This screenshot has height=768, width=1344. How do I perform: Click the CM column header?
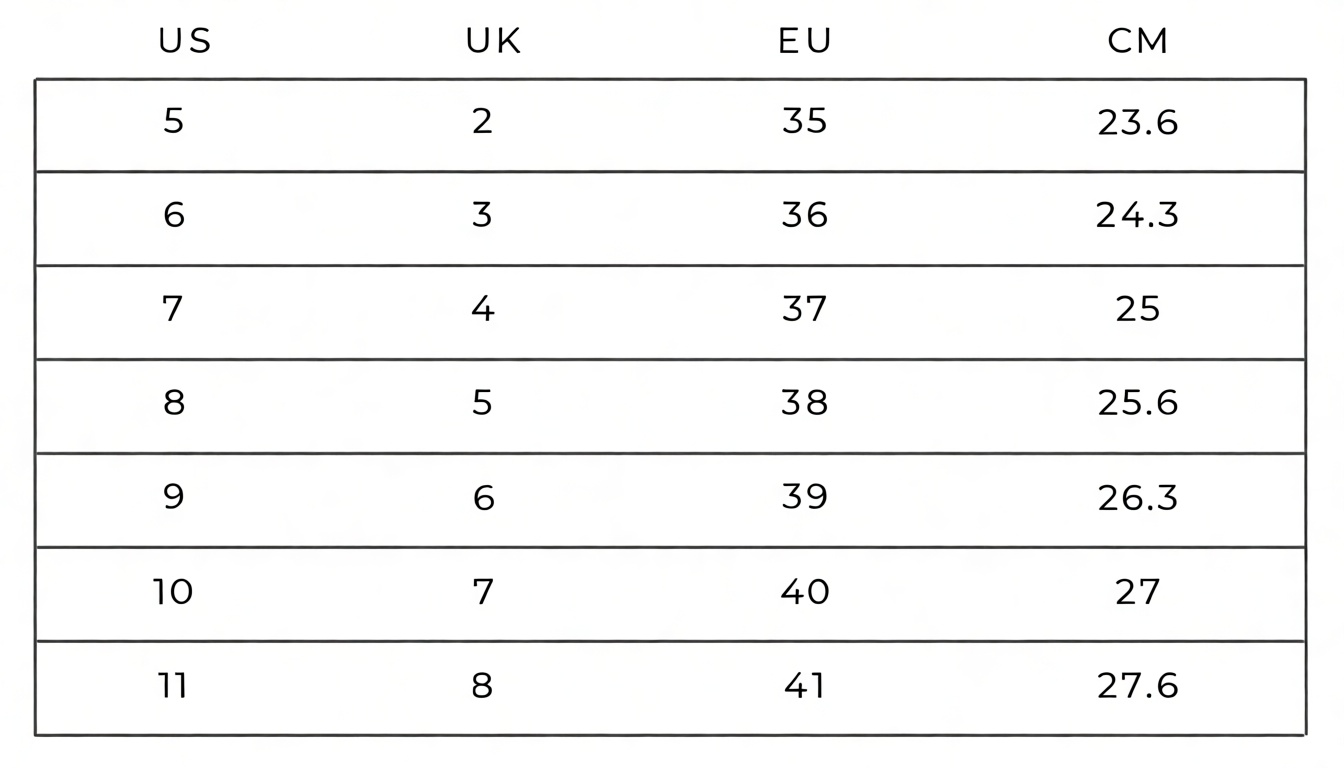coord(1138,41)
